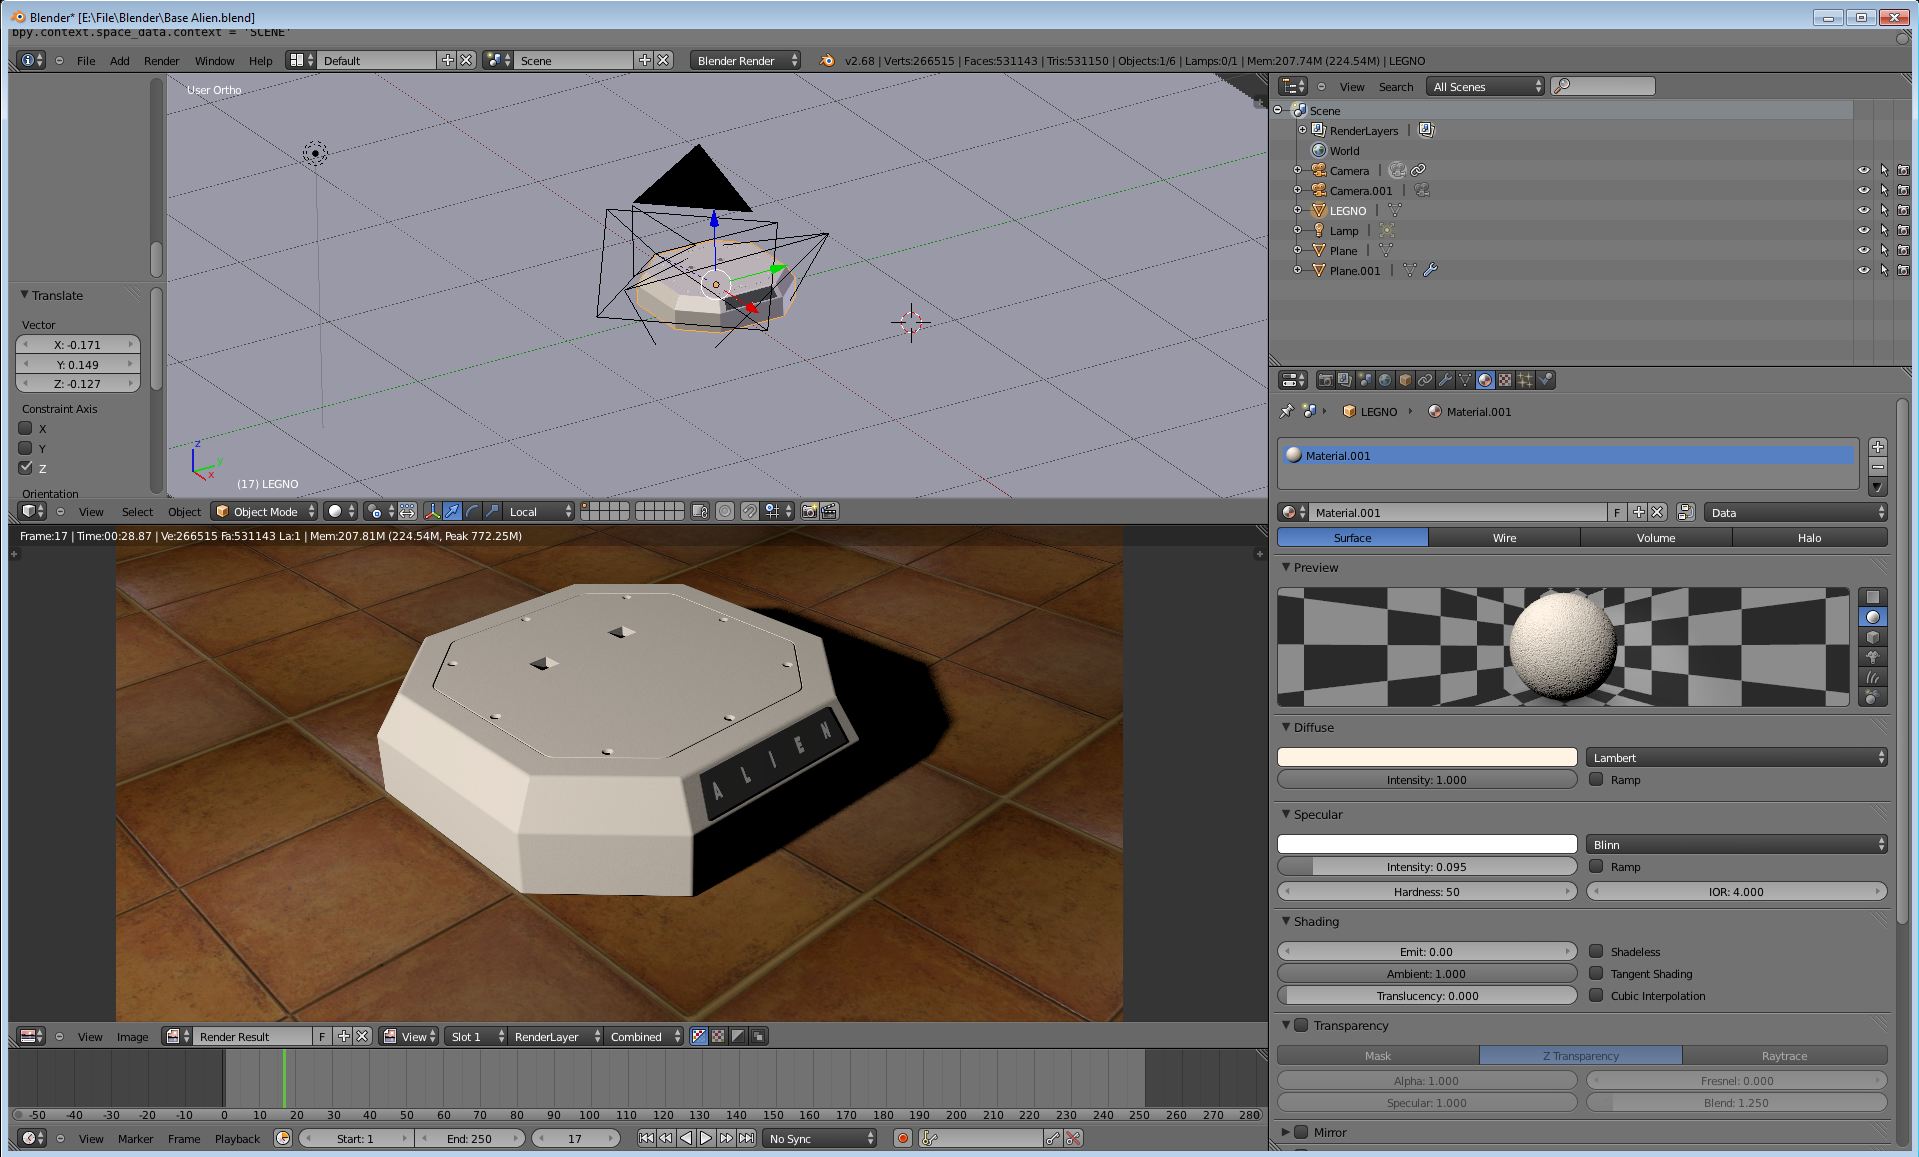This screenshot has width=1919, height=1157.
Task: Open Combined render pass dropdown
Action: (x=645, y=1036)
